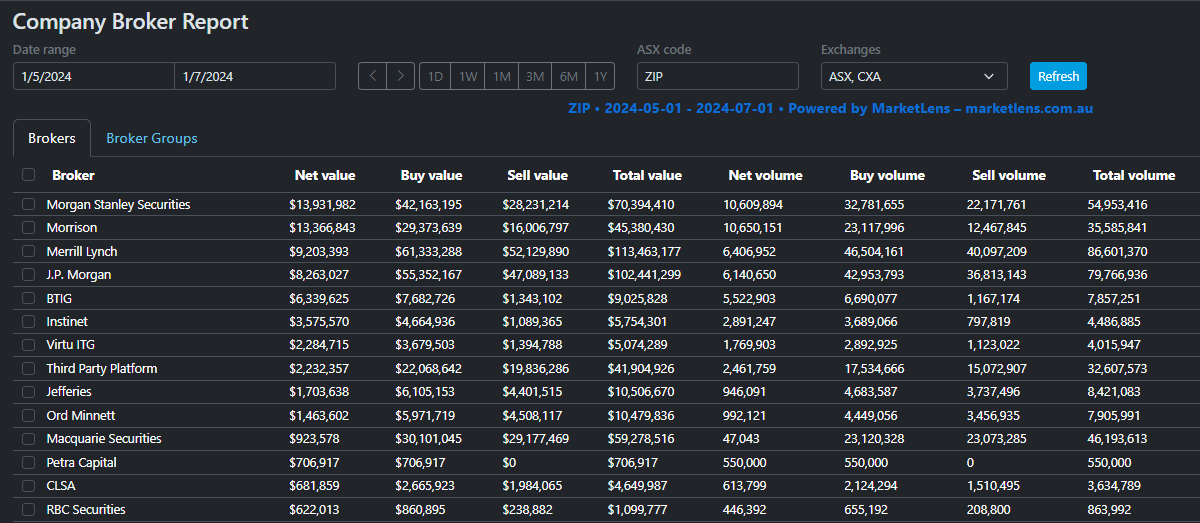The height and width of the screenshot is (523, 1200).
Task: Select the 6M range button
Action: coord(569,76)
